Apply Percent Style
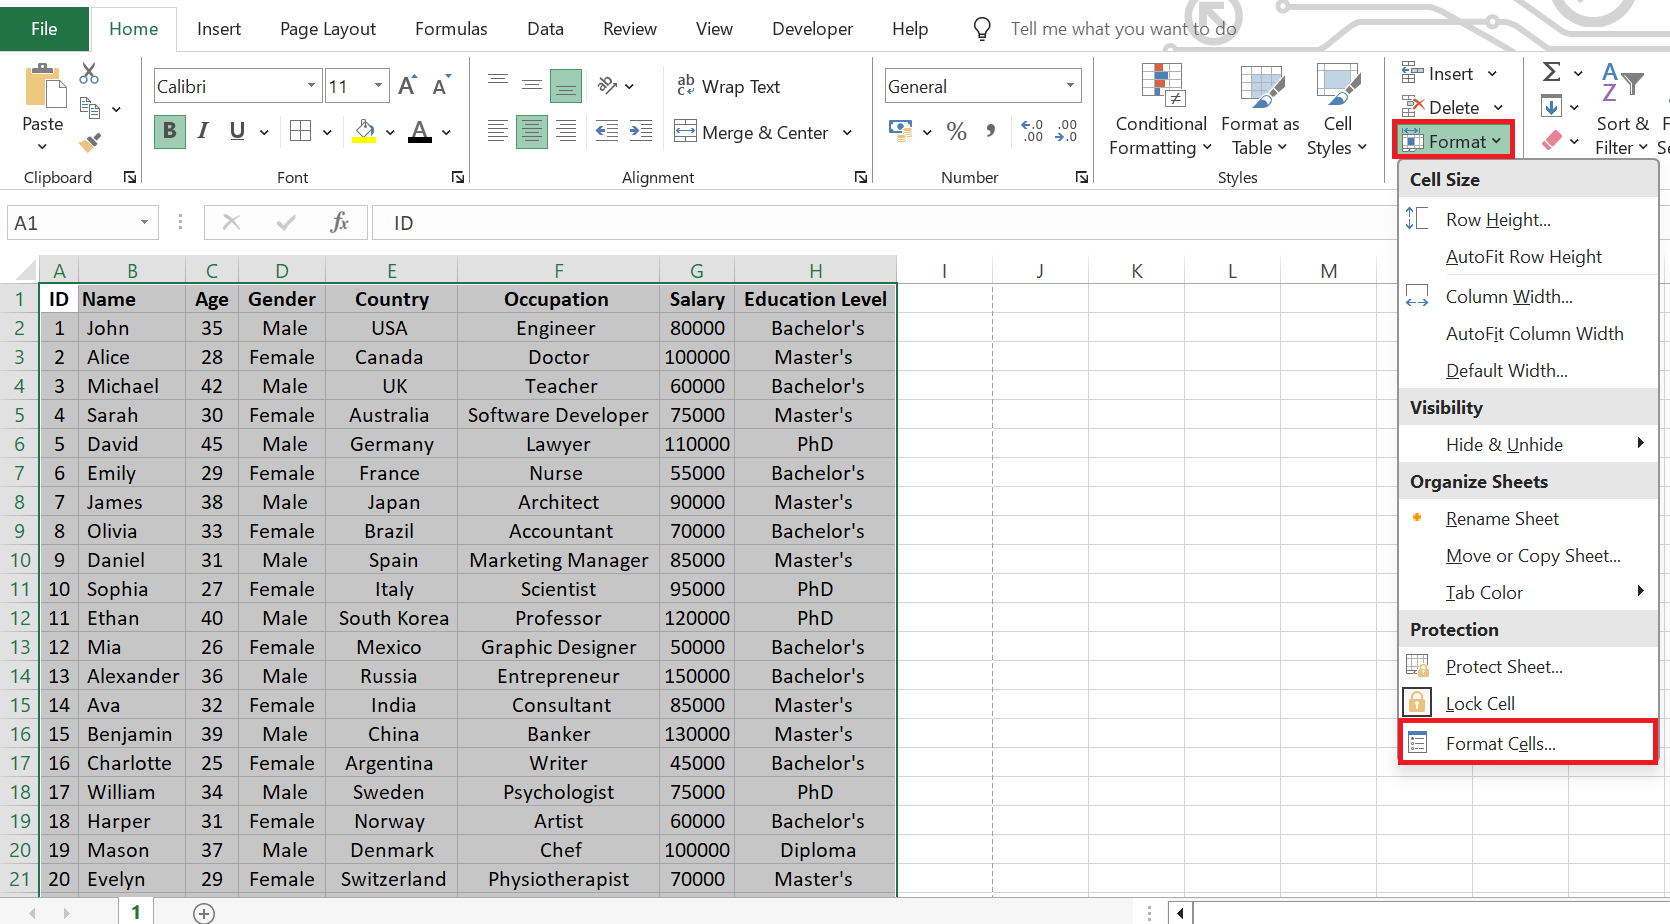 (957, 131)
